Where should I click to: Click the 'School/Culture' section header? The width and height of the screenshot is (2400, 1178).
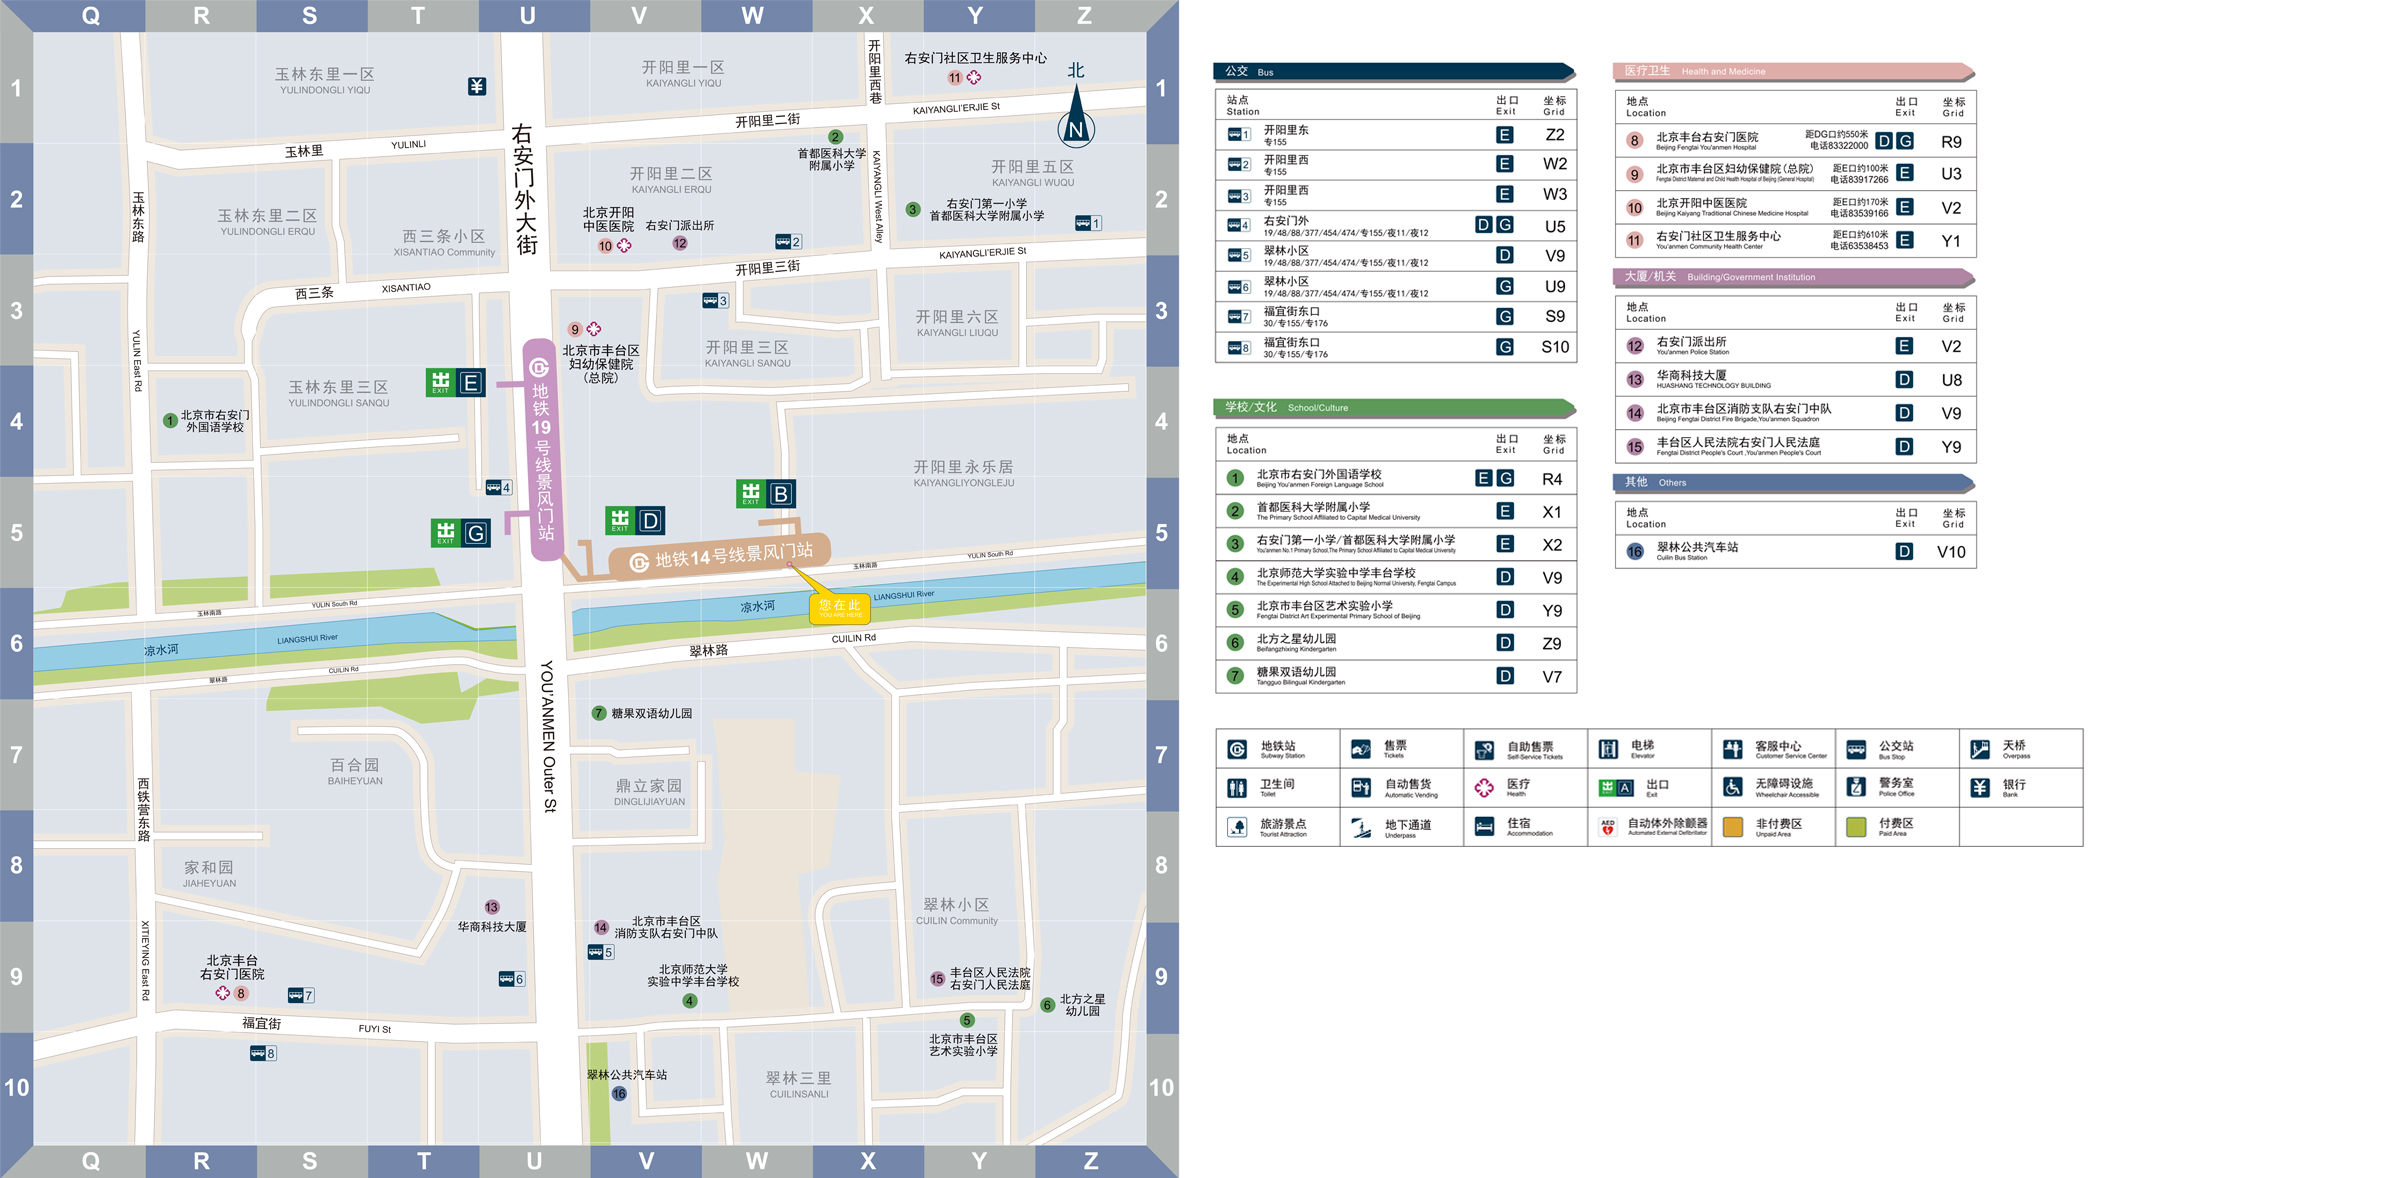coord(1394,408)
